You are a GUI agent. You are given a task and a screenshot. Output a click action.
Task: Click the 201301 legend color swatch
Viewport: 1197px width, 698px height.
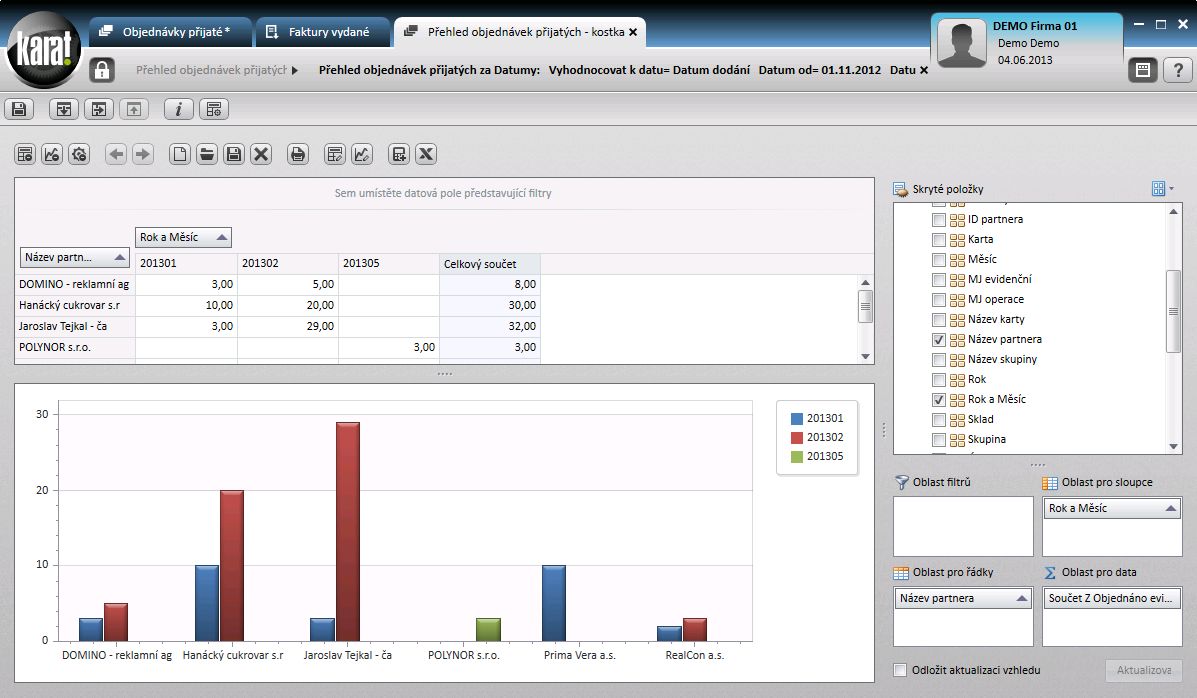tap(797, 418)
